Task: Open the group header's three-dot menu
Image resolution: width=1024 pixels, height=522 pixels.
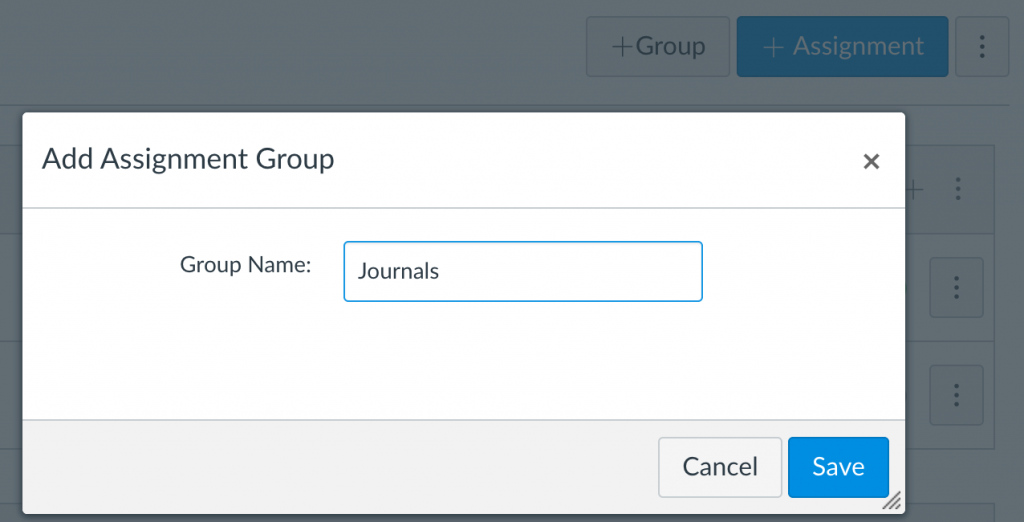Action: (x=958, y=189)
